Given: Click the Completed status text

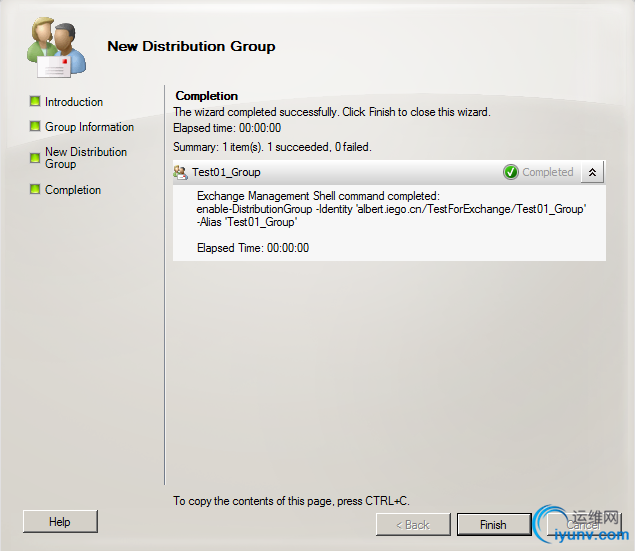Looking at the screenshot, I should tap(548, 172).
